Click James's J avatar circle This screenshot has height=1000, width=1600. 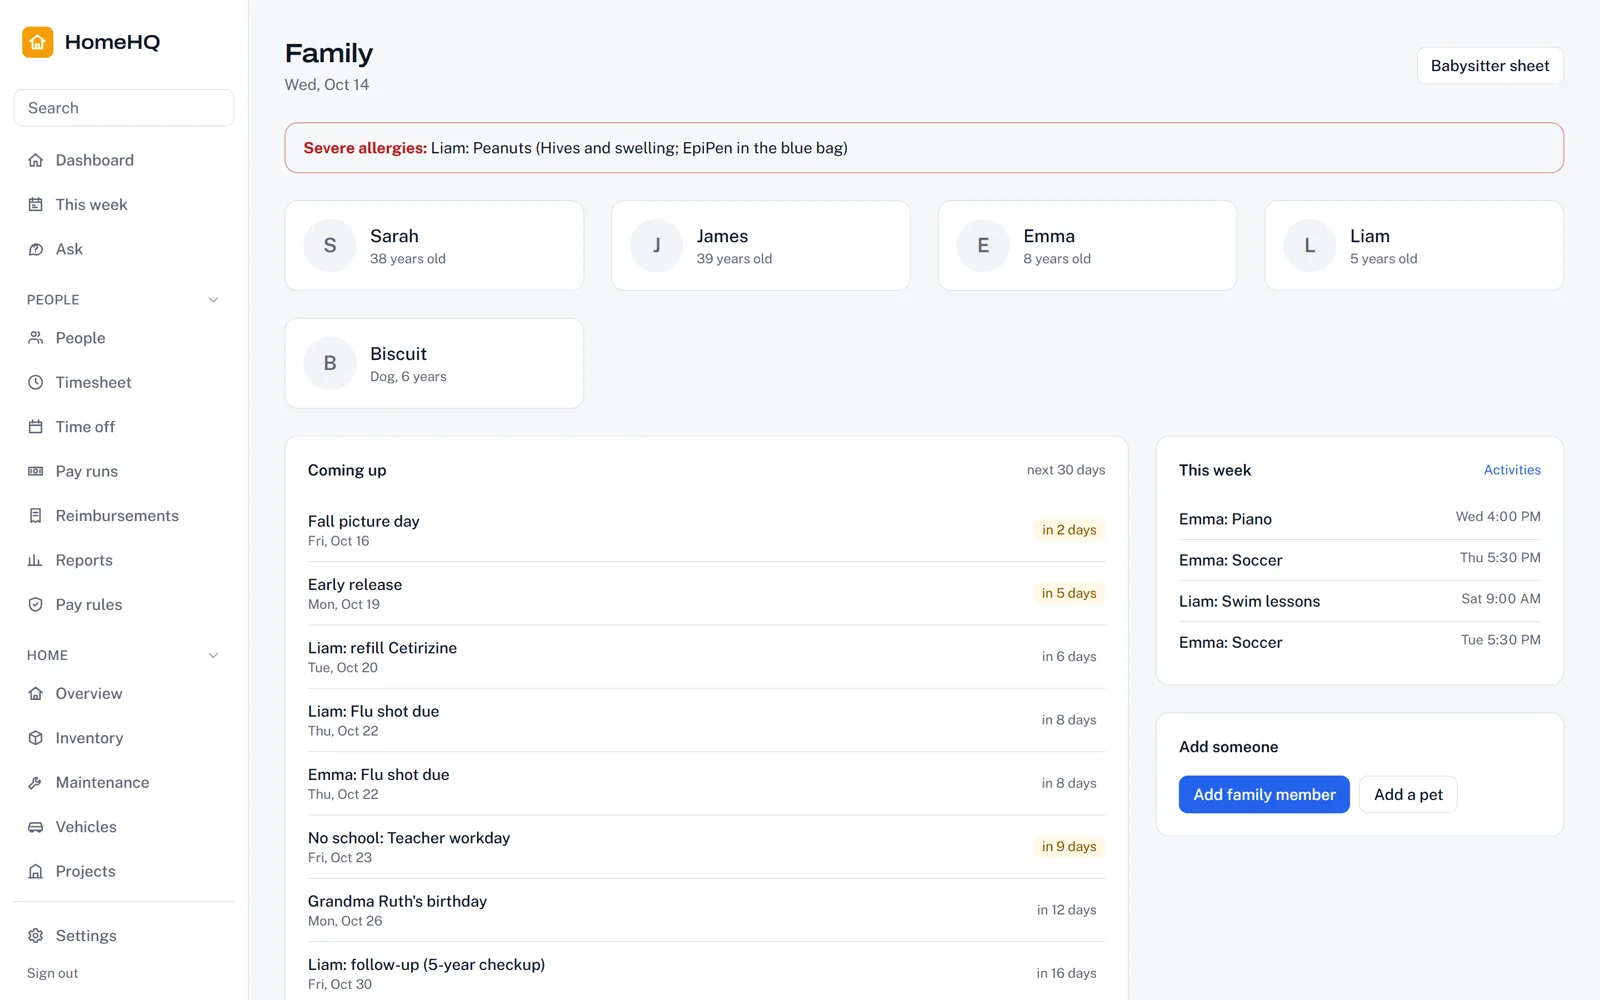coord(656,246)
